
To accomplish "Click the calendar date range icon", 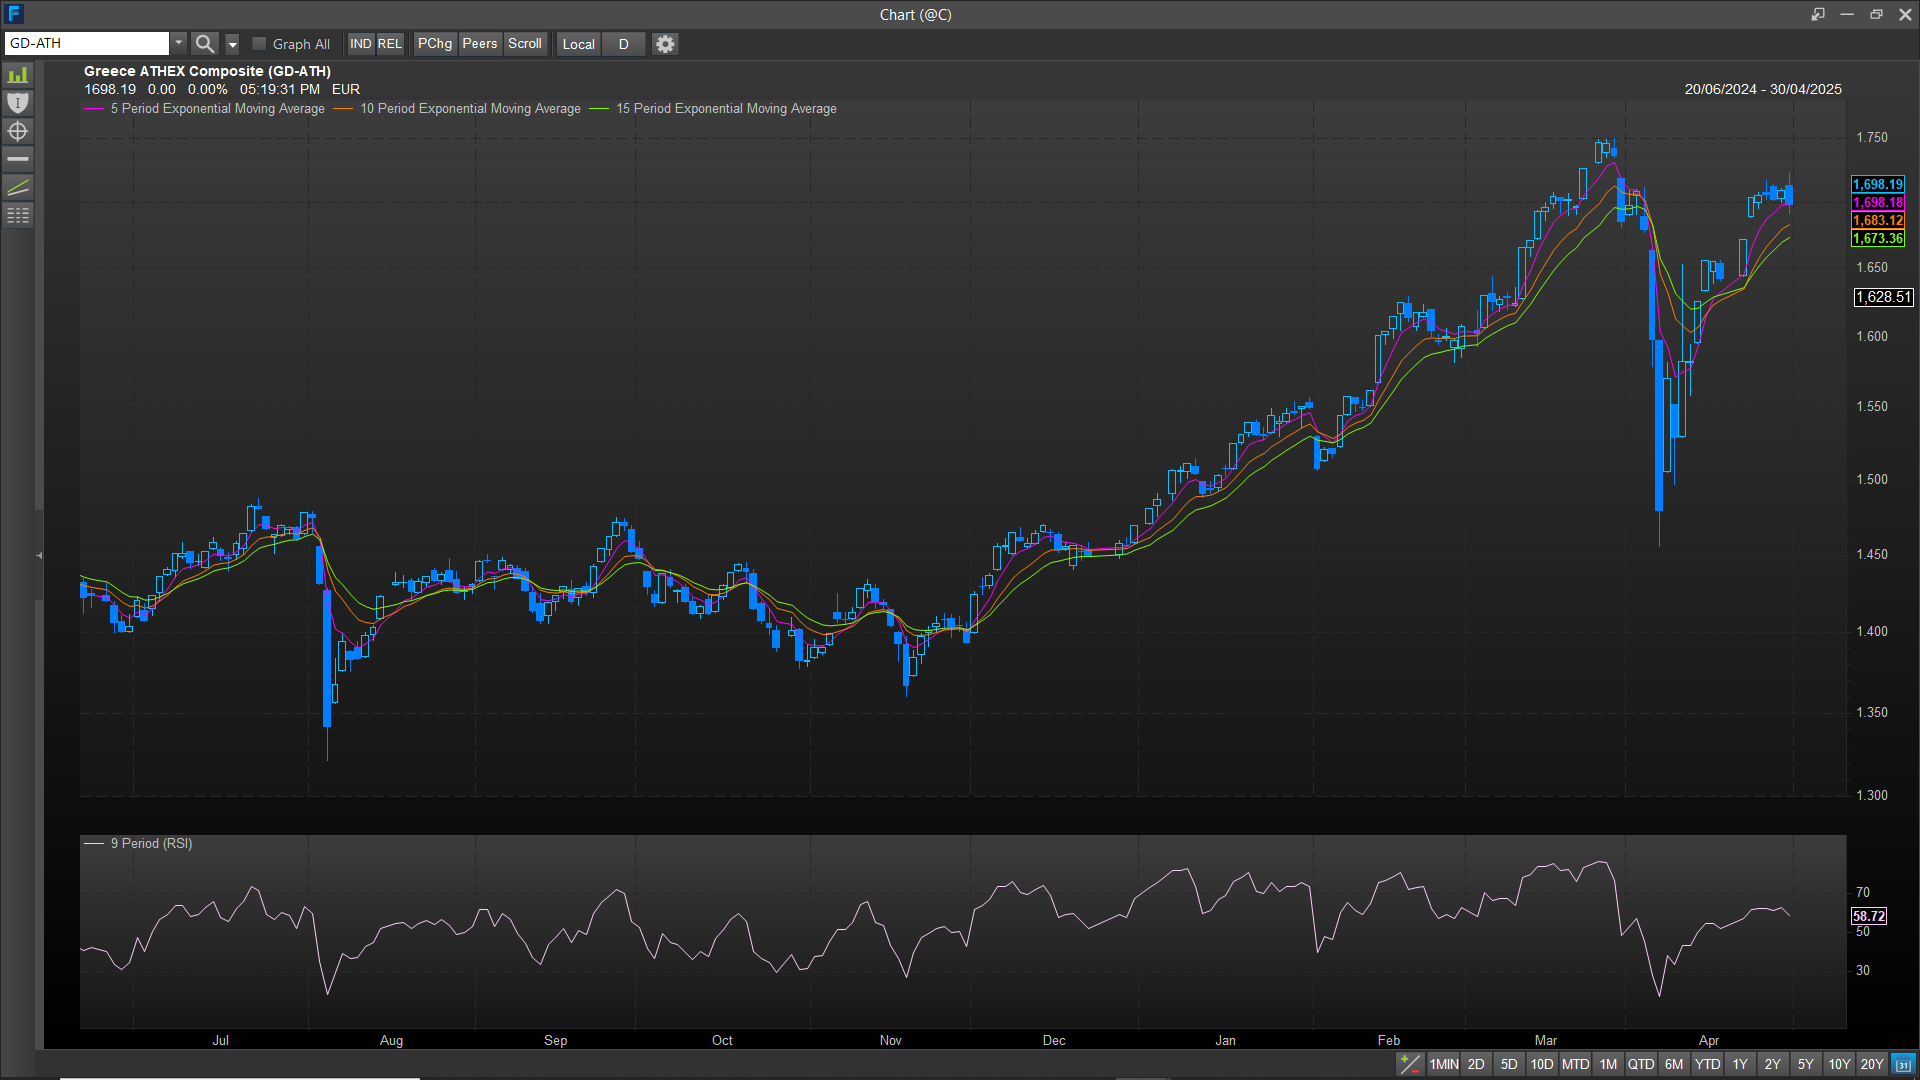I will tap(1903, 1064).
